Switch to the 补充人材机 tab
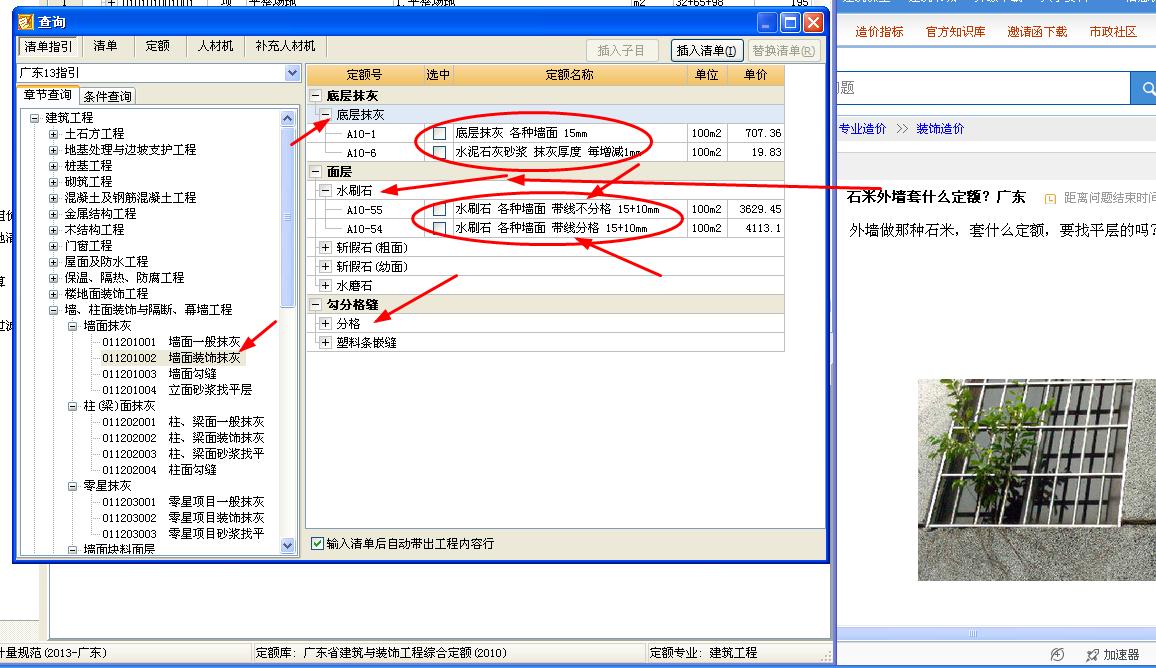 (x=285, y=46)
